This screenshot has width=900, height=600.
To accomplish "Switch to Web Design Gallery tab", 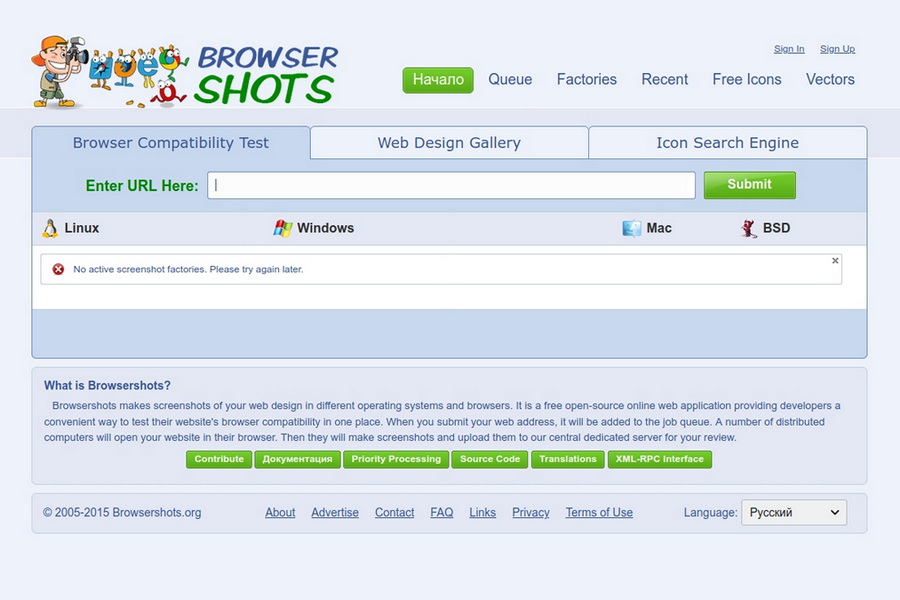I will (449, 143).
